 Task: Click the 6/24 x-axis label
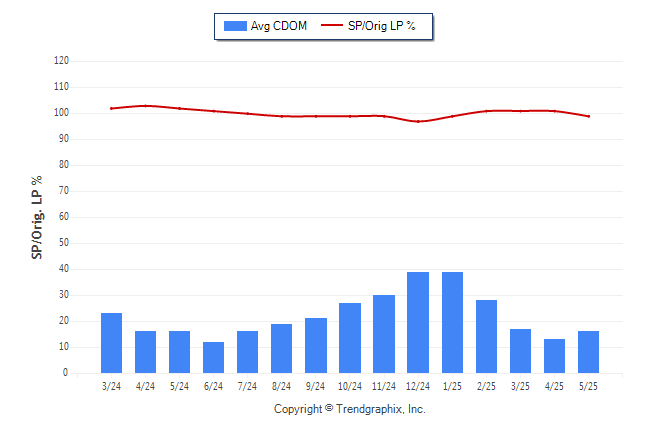pos(213,386)
